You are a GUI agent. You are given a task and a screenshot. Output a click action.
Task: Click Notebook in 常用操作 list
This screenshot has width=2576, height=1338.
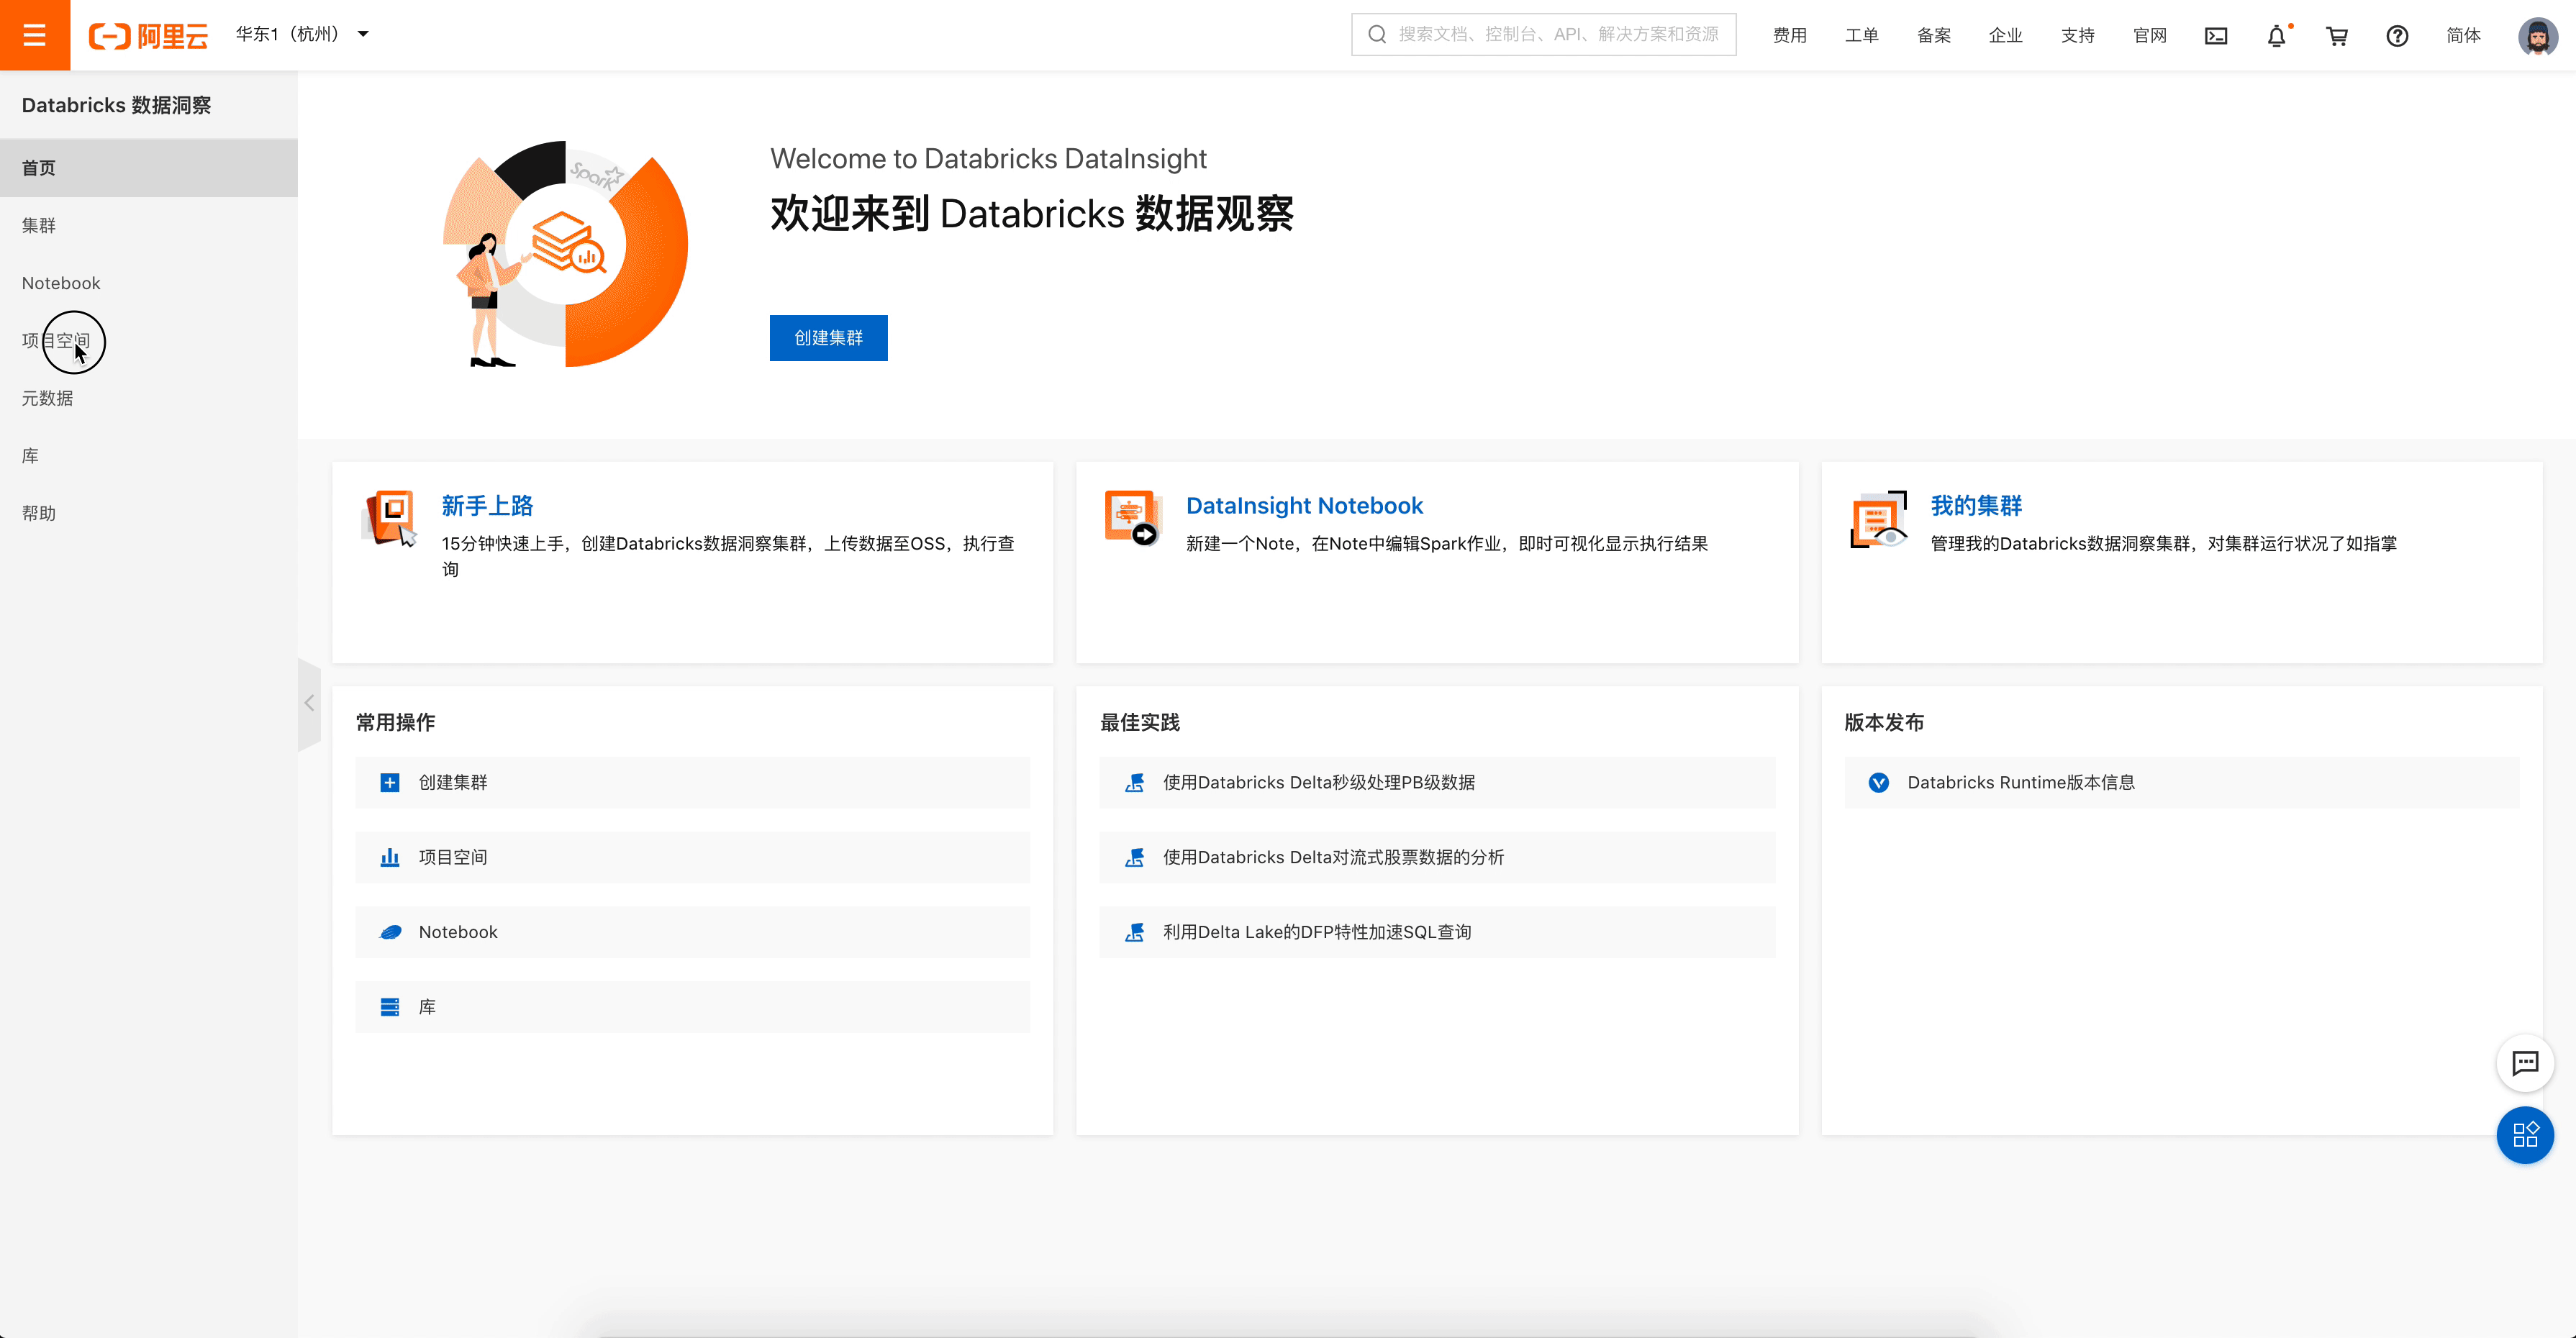(x=692, y=933)
